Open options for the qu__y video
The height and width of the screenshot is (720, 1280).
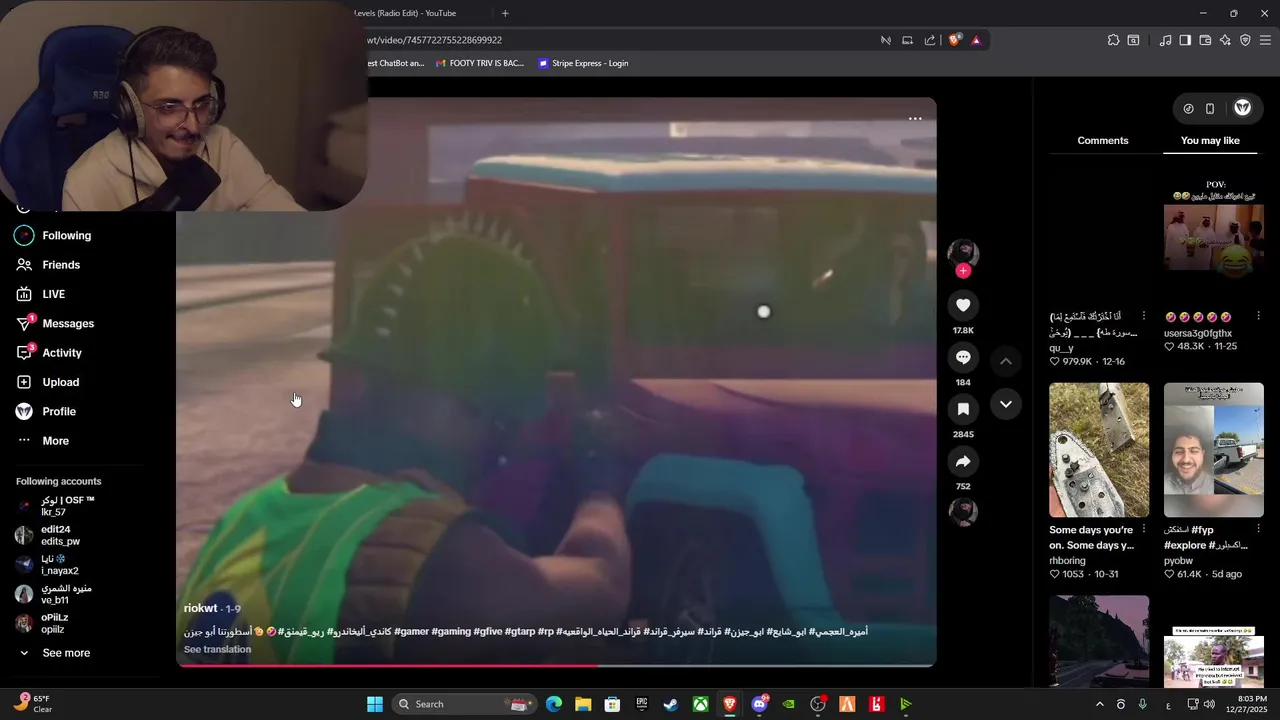pos(1144,316)
